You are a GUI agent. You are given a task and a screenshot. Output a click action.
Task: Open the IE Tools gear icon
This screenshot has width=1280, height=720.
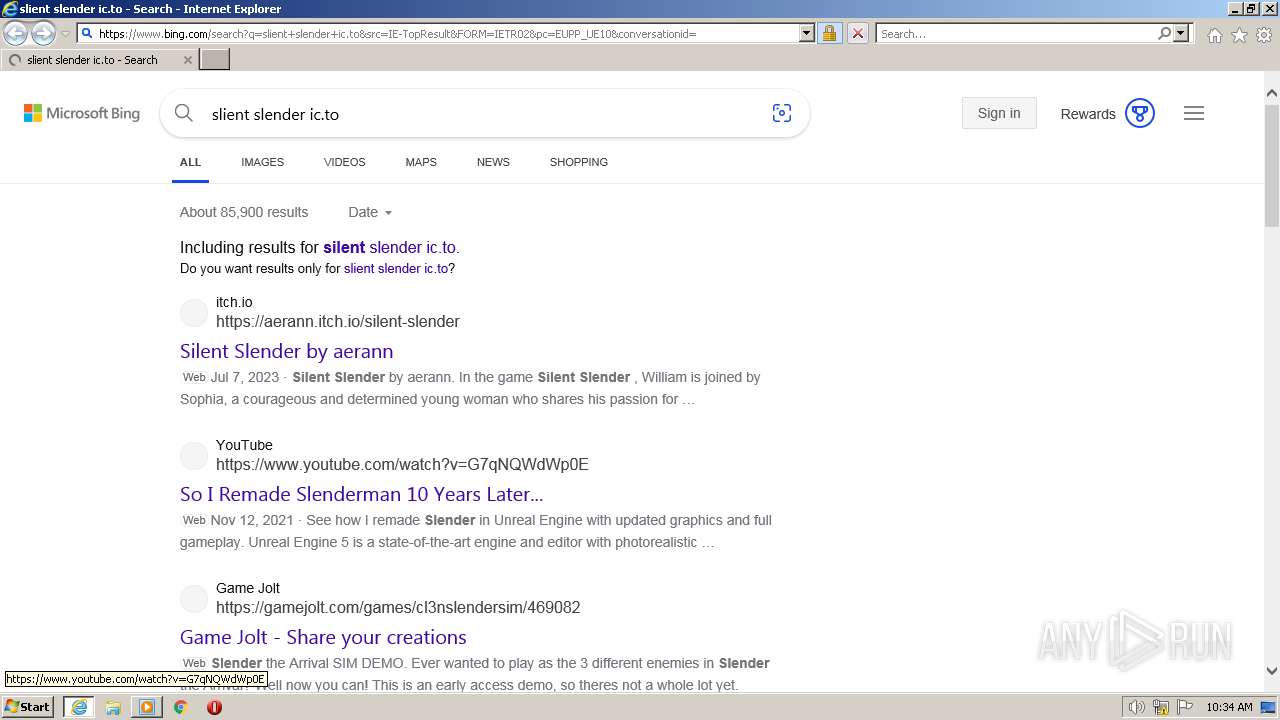[x=1264, y=35]
